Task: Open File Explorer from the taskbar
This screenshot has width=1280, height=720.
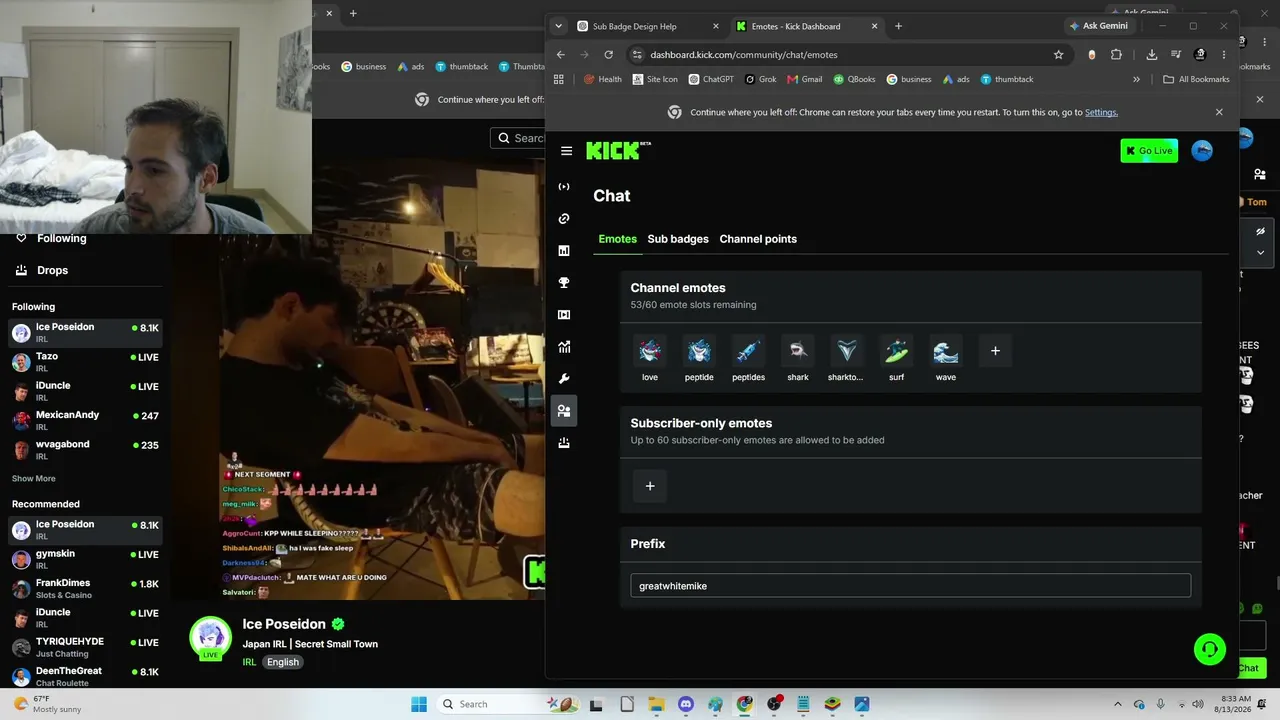Action: [x=656, y=704]
